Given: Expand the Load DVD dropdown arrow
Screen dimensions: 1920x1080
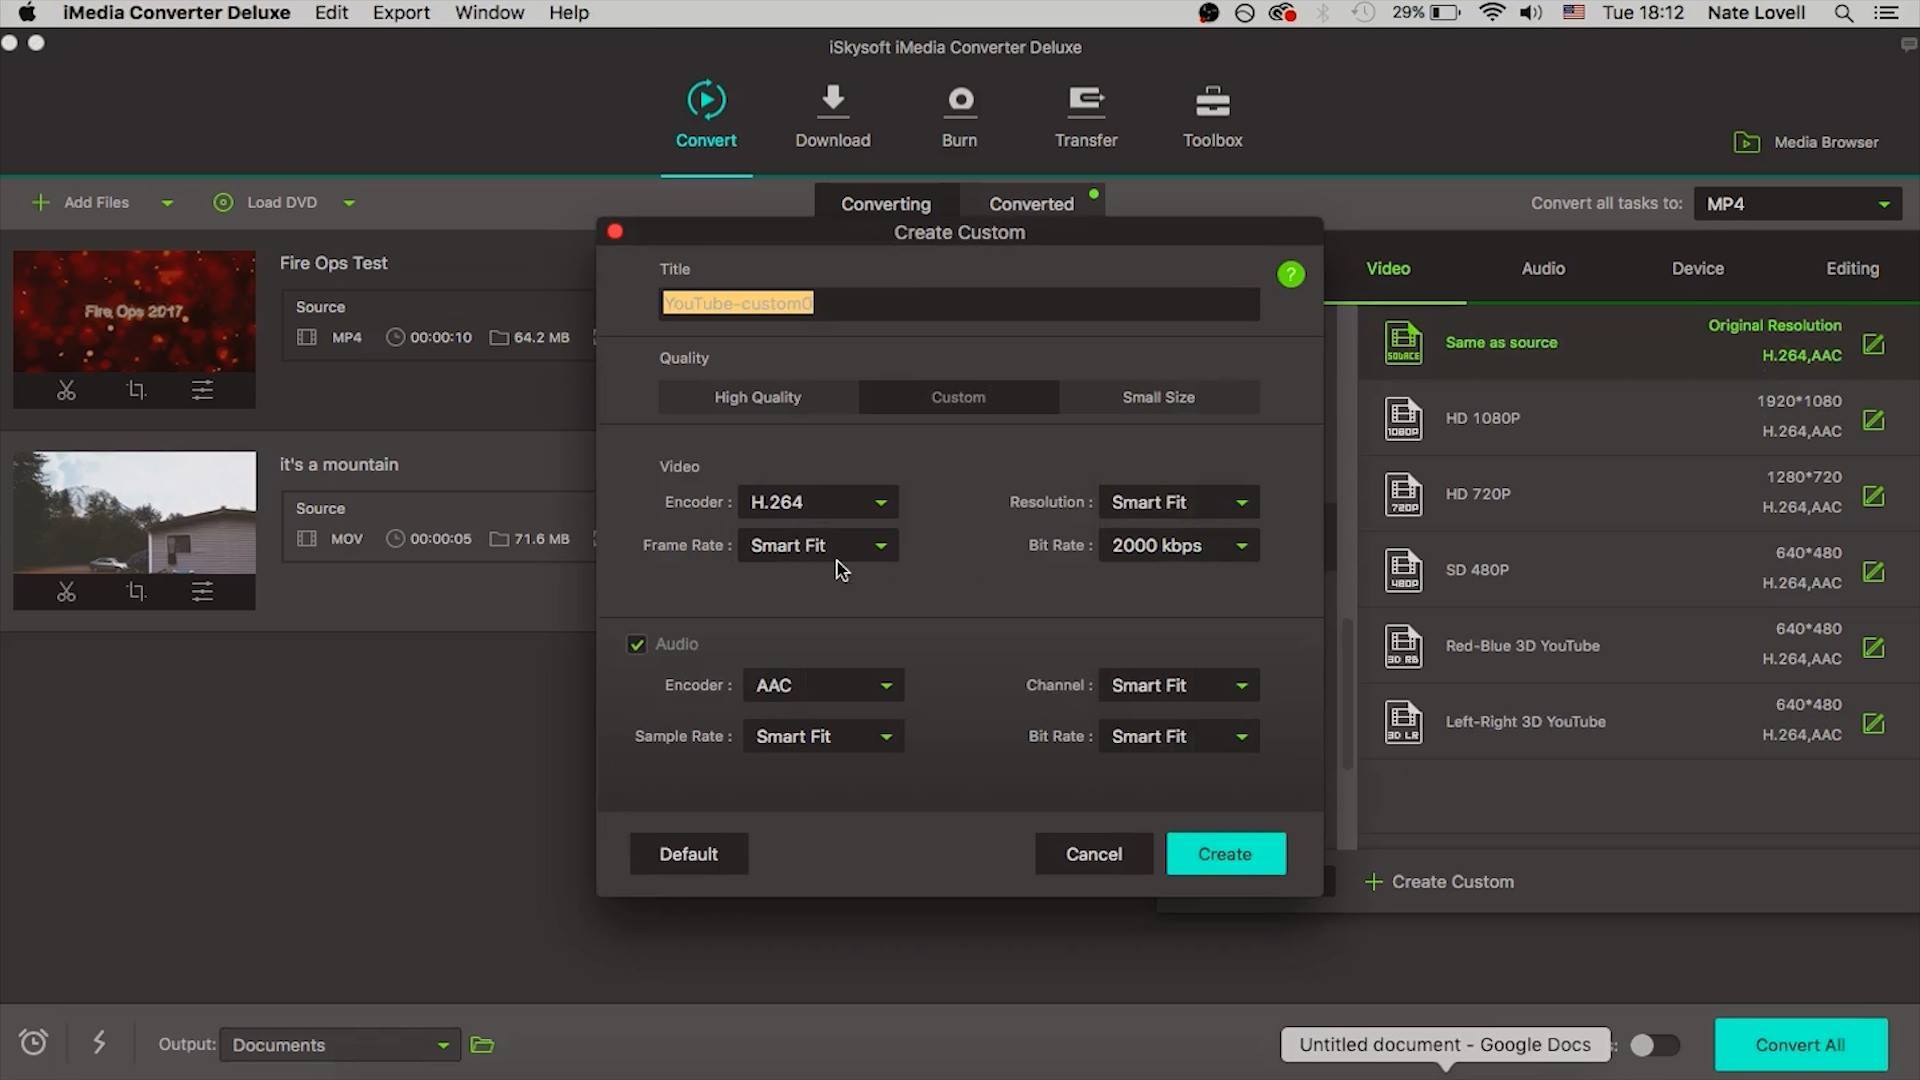Looking at the screenshot, I should tap(349, 203).
